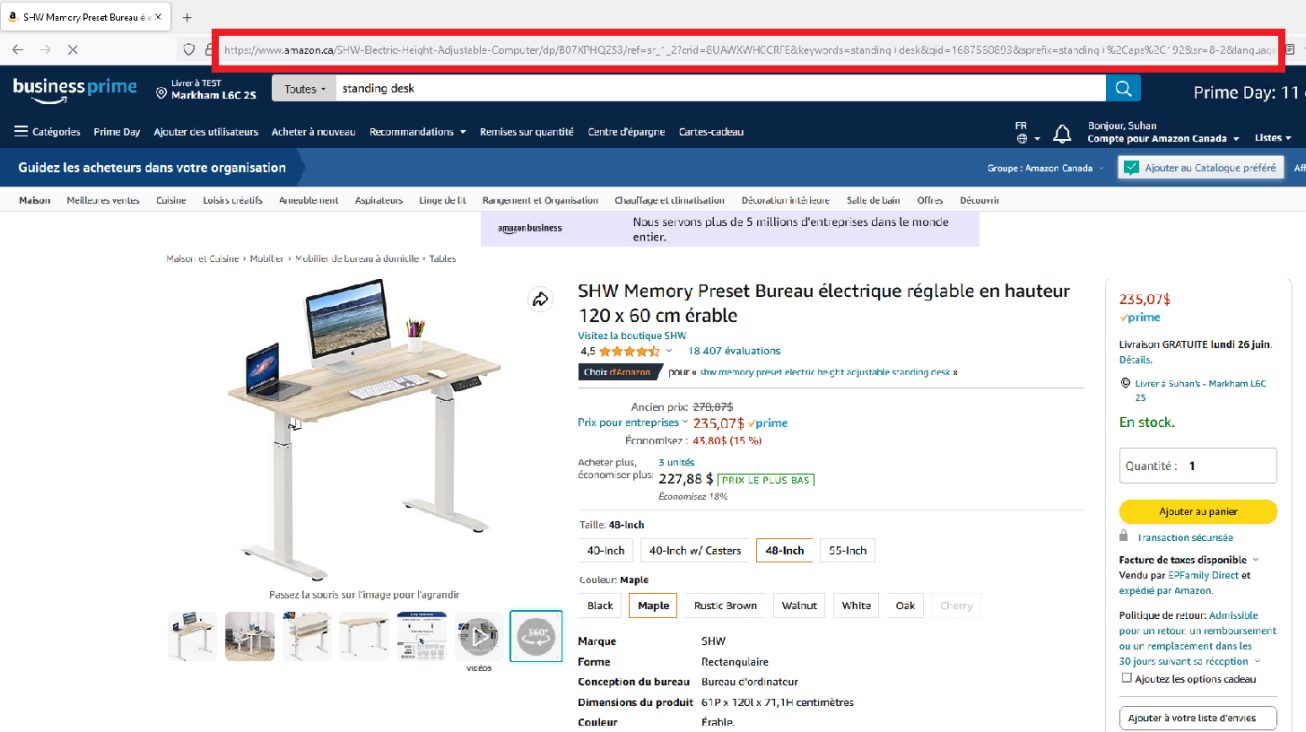Select the 55-Inch size option
Screen dimensions: 1306x732
848,551
